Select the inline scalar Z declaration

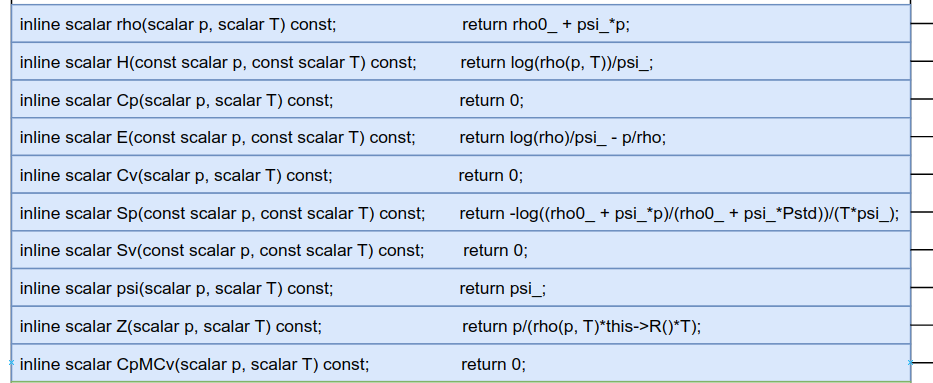170,326
